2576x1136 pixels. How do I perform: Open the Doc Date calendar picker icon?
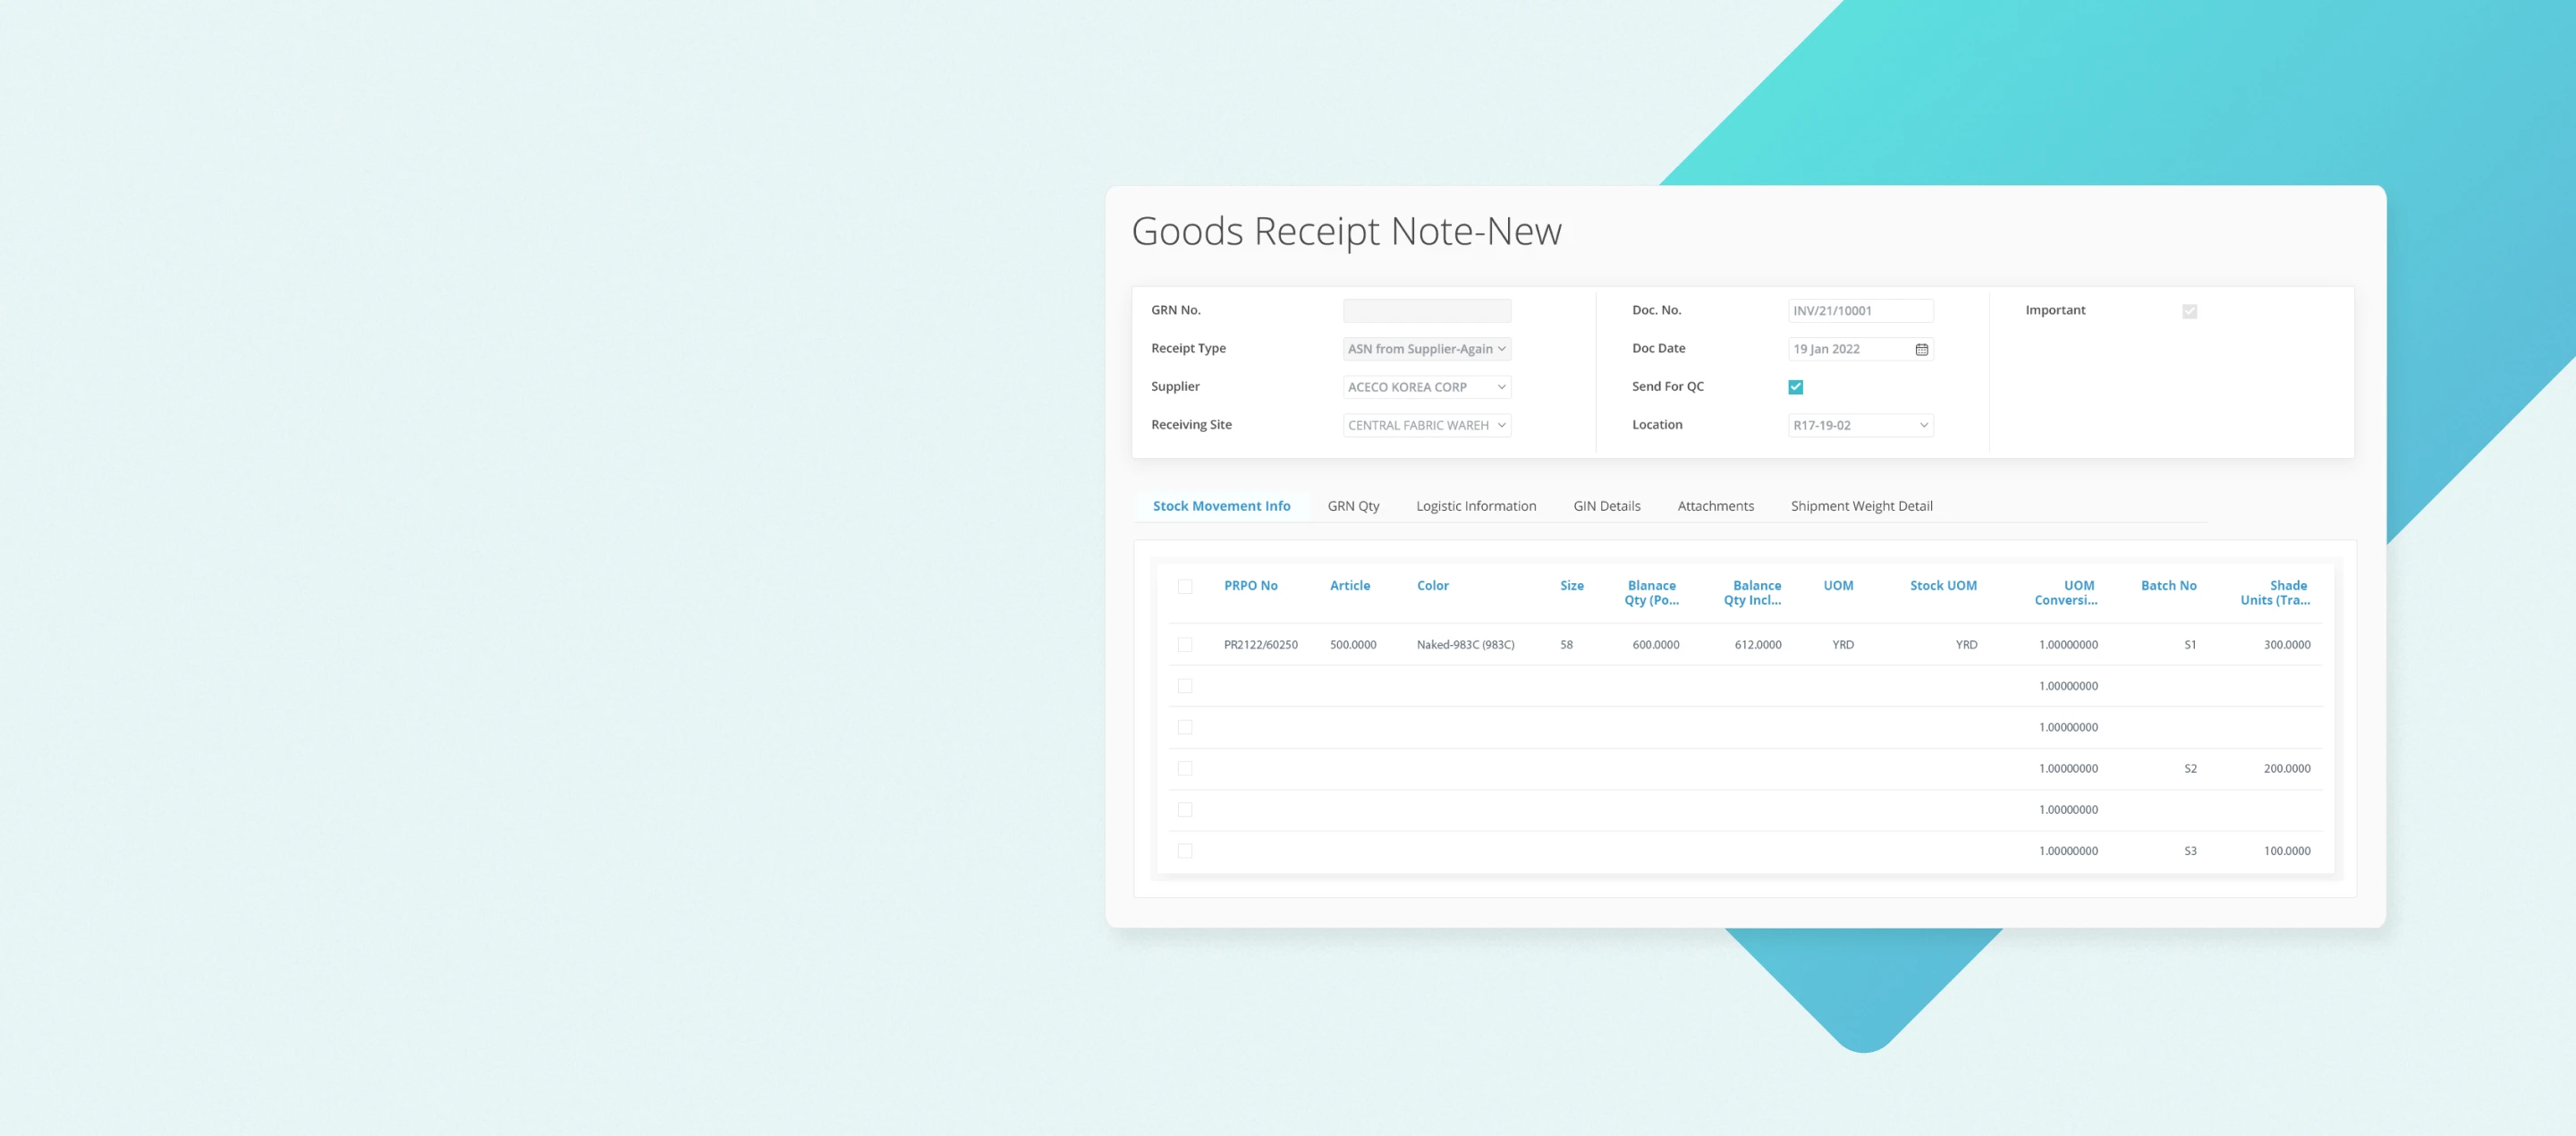tap(1921, 349)
